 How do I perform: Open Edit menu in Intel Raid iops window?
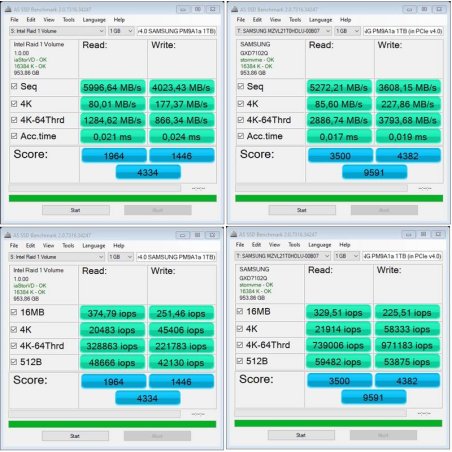click(x=31, y=246)
